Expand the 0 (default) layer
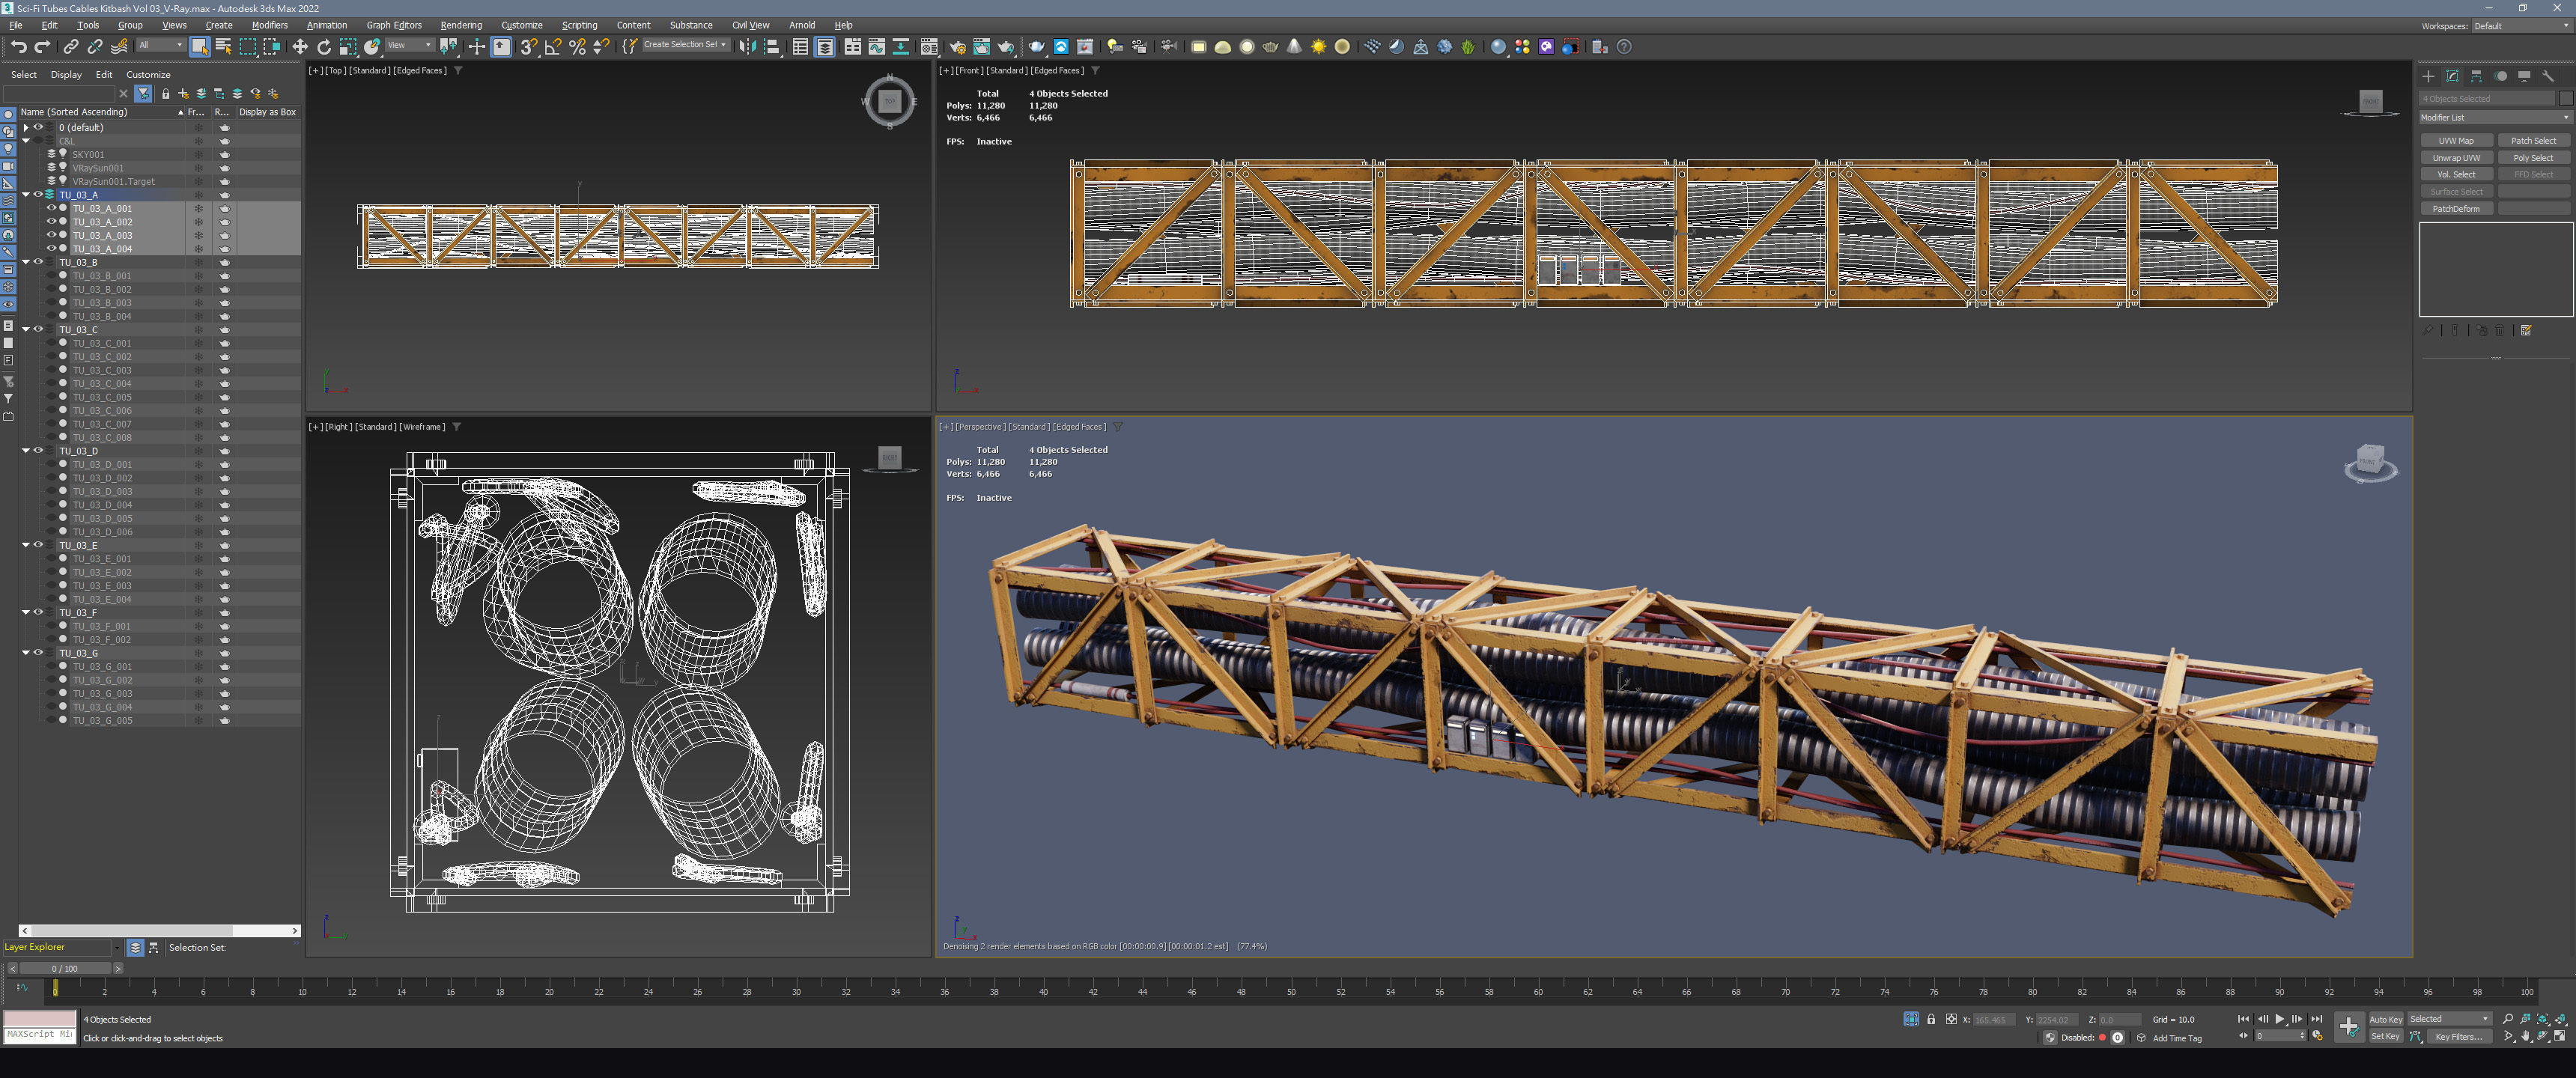This screenshot has height=1078, width=2576. (26, 127)
